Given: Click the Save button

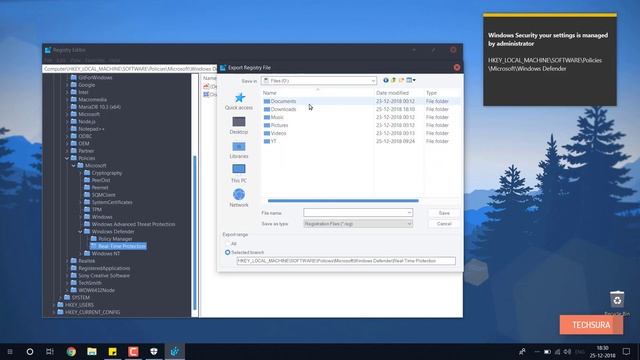Looking at the screenshot, I should tap(444, 213).
